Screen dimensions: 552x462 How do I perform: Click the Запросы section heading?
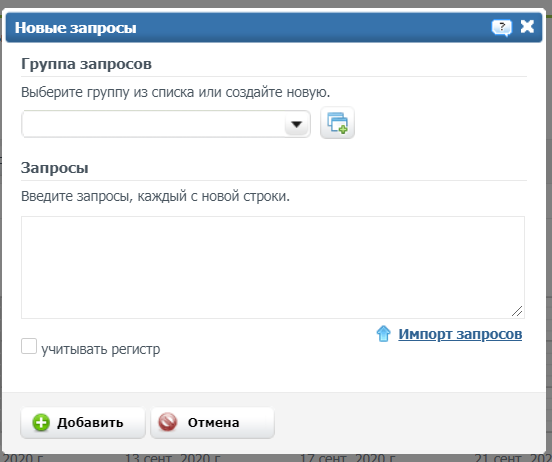tap(55, 168)
